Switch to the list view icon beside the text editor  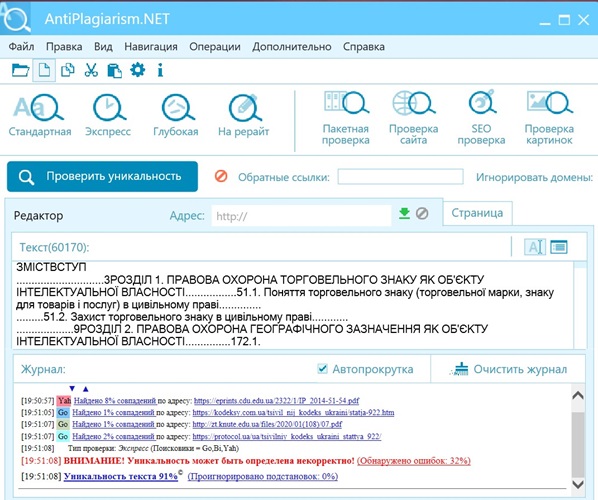point(559,247)
